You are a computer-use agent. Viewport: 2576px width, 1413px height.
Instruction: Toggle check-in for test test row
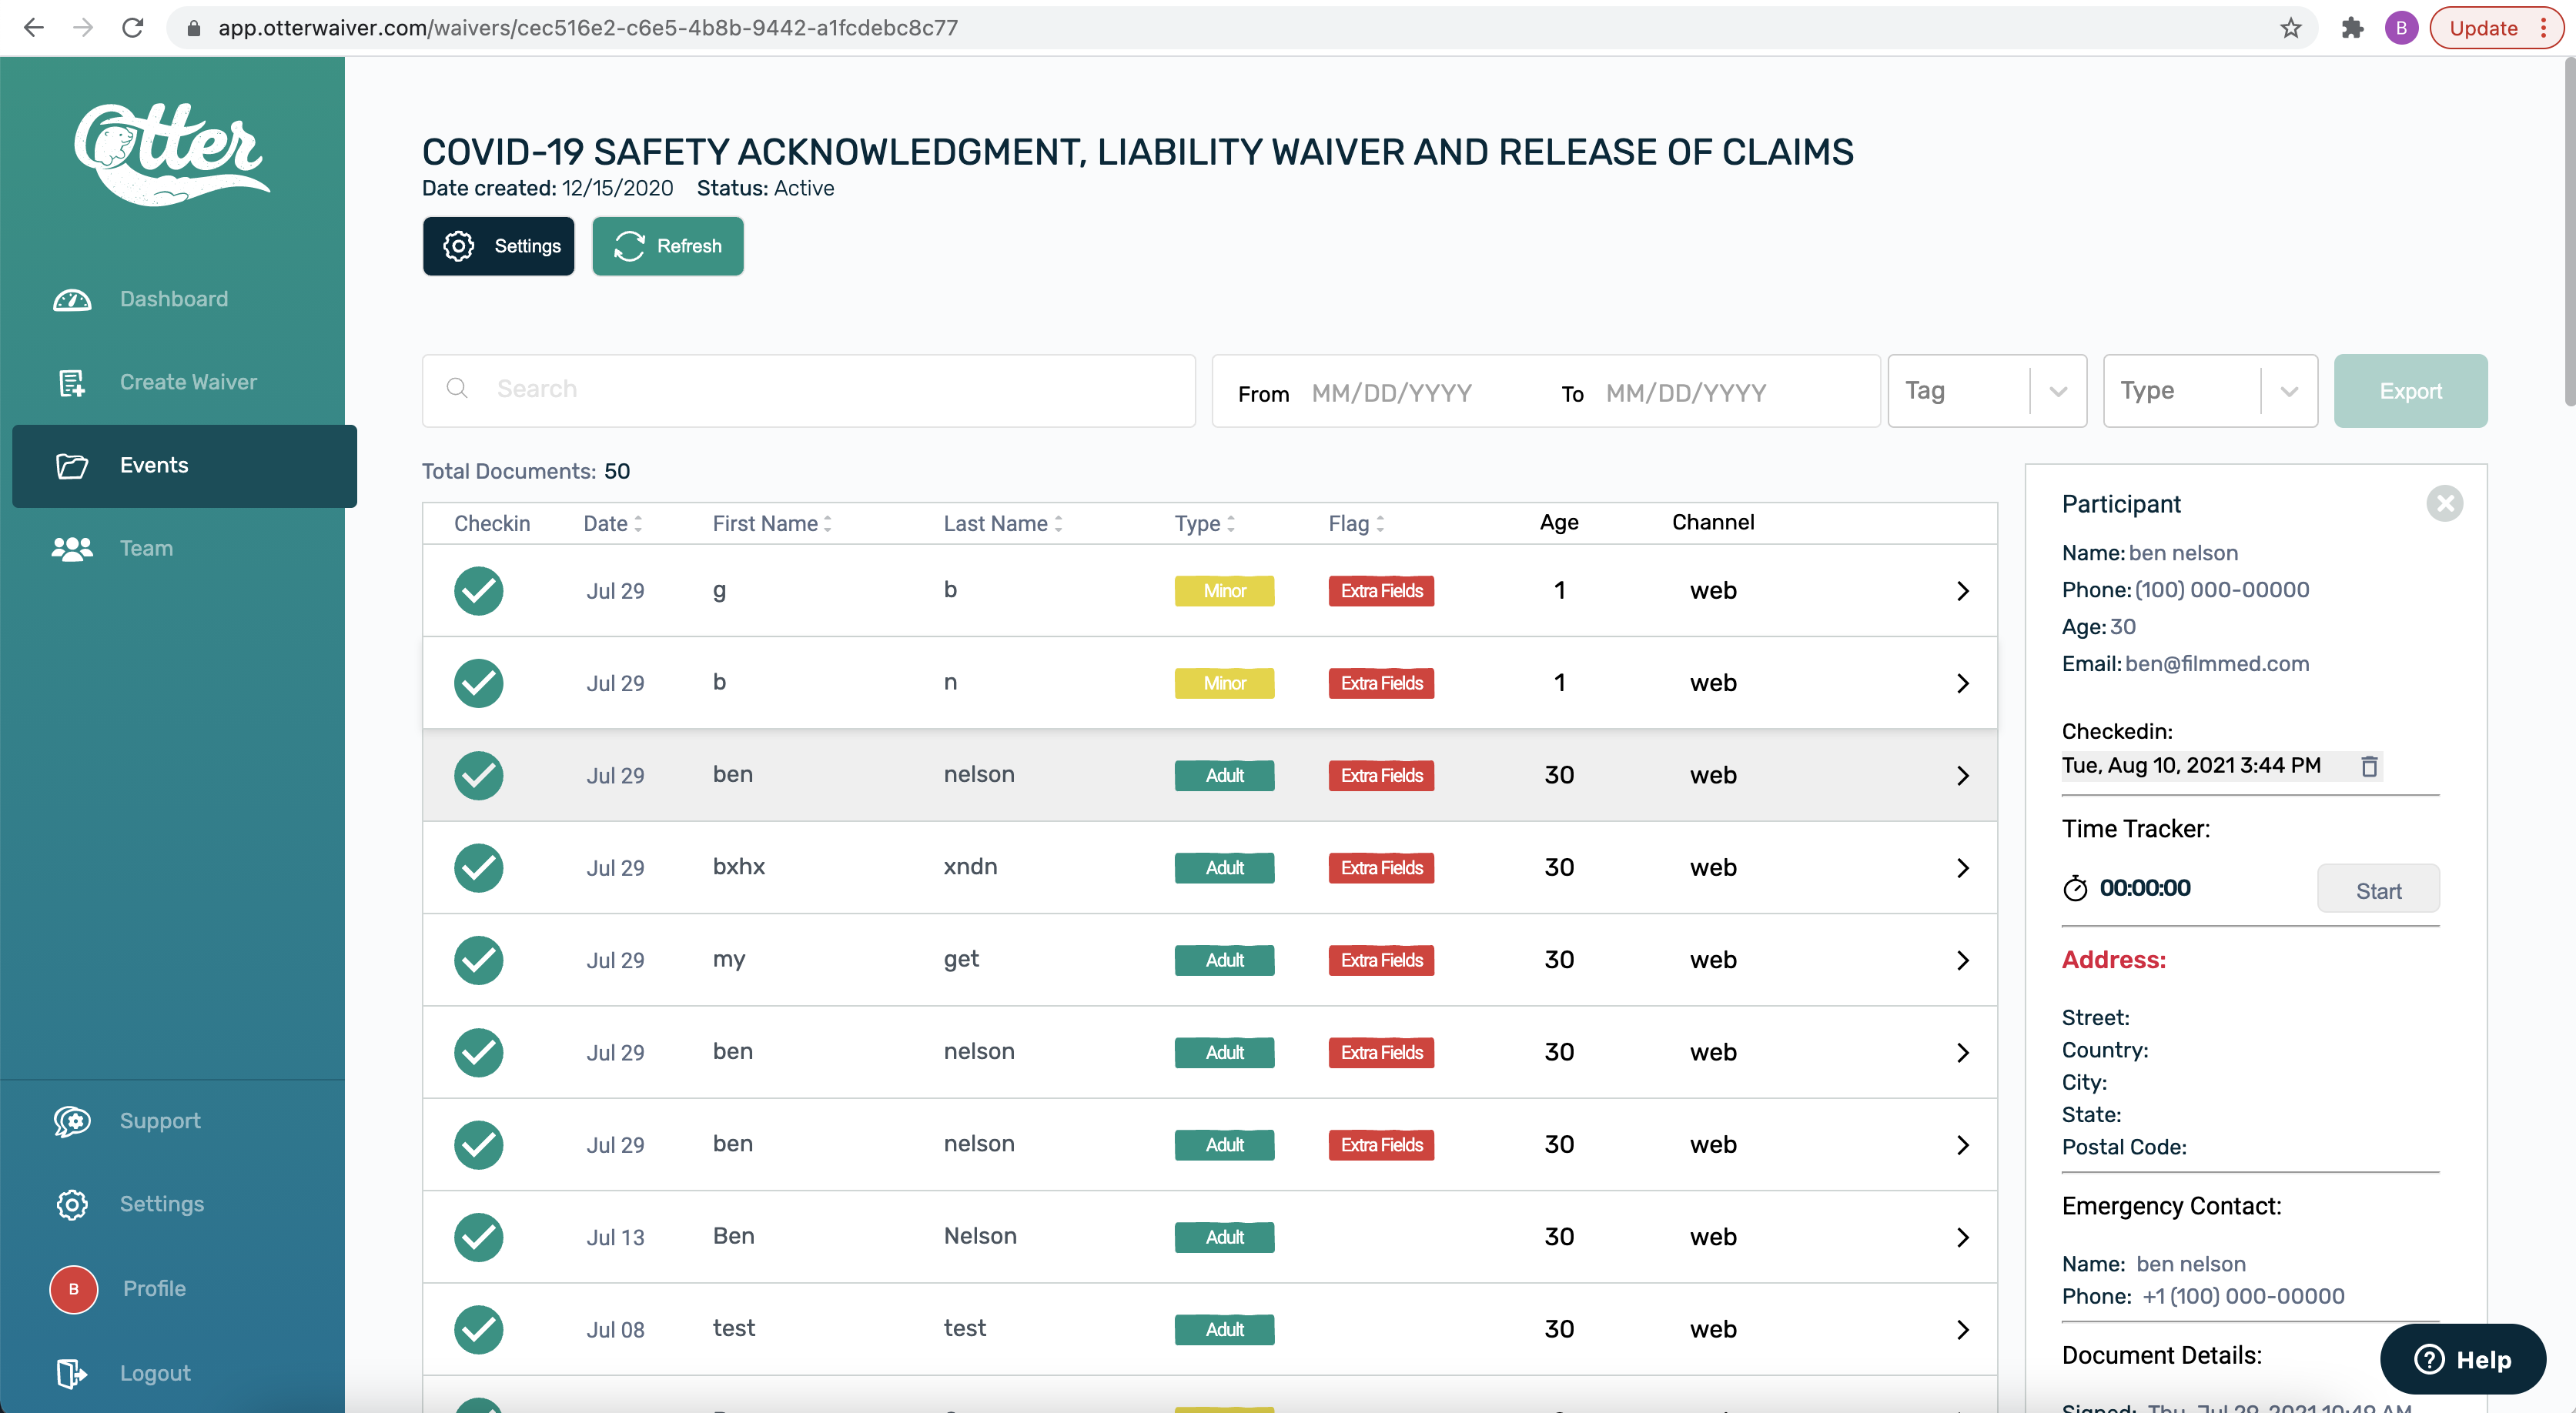478,1329
